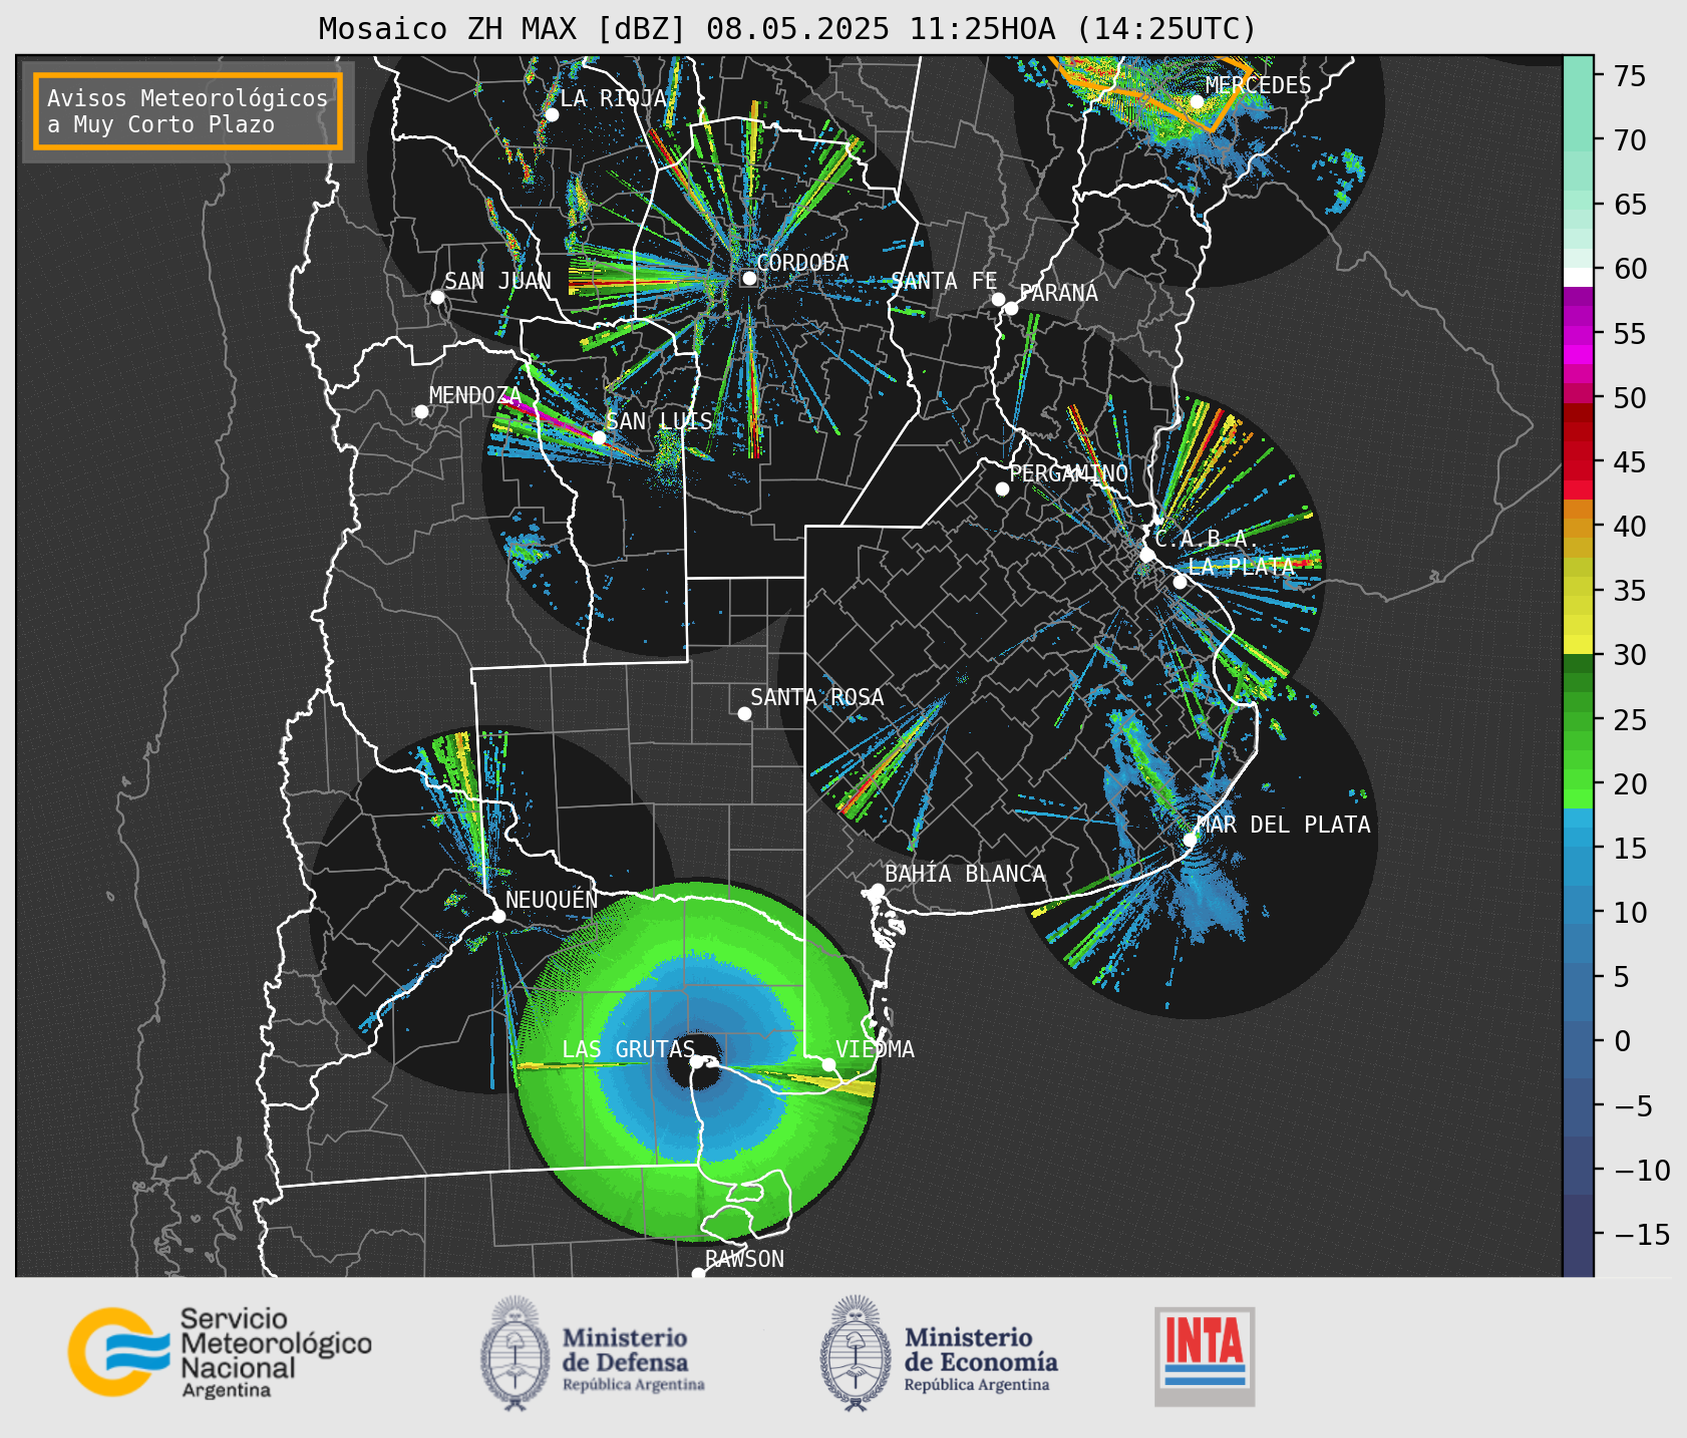The height and width of the screenshot is (1438, 1687).
Task: Click the Bahía Blanca marker dot
Action: [x=877, y=890]
